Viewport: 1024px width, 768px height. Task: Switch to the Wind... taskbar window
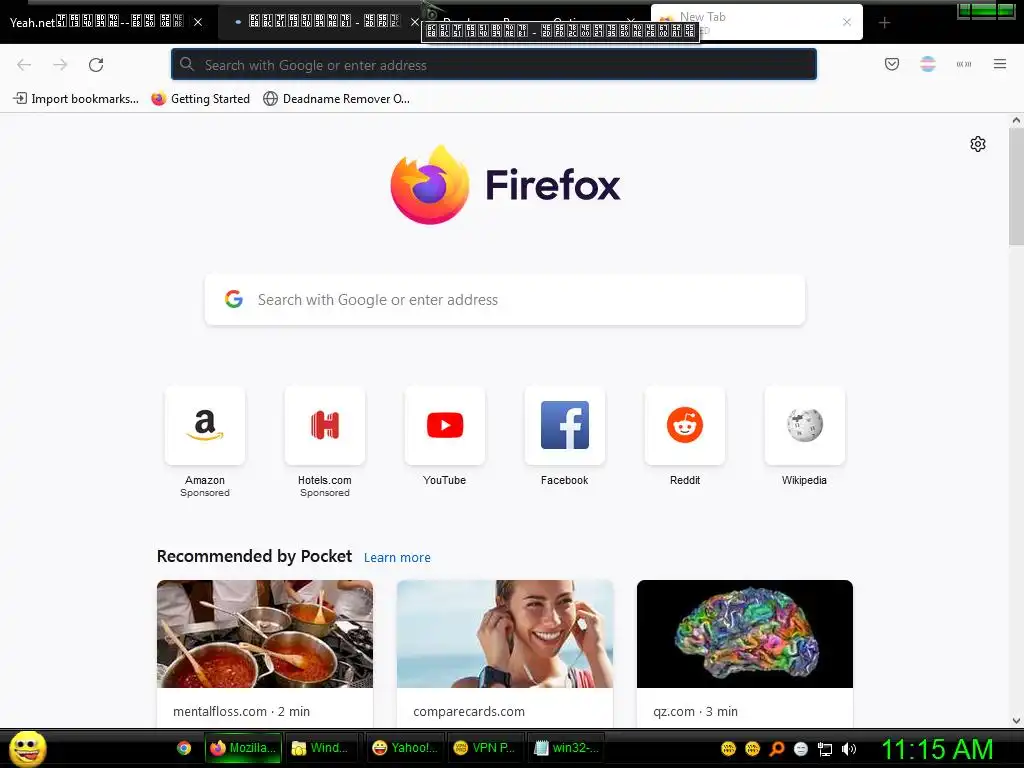[321, 748]
